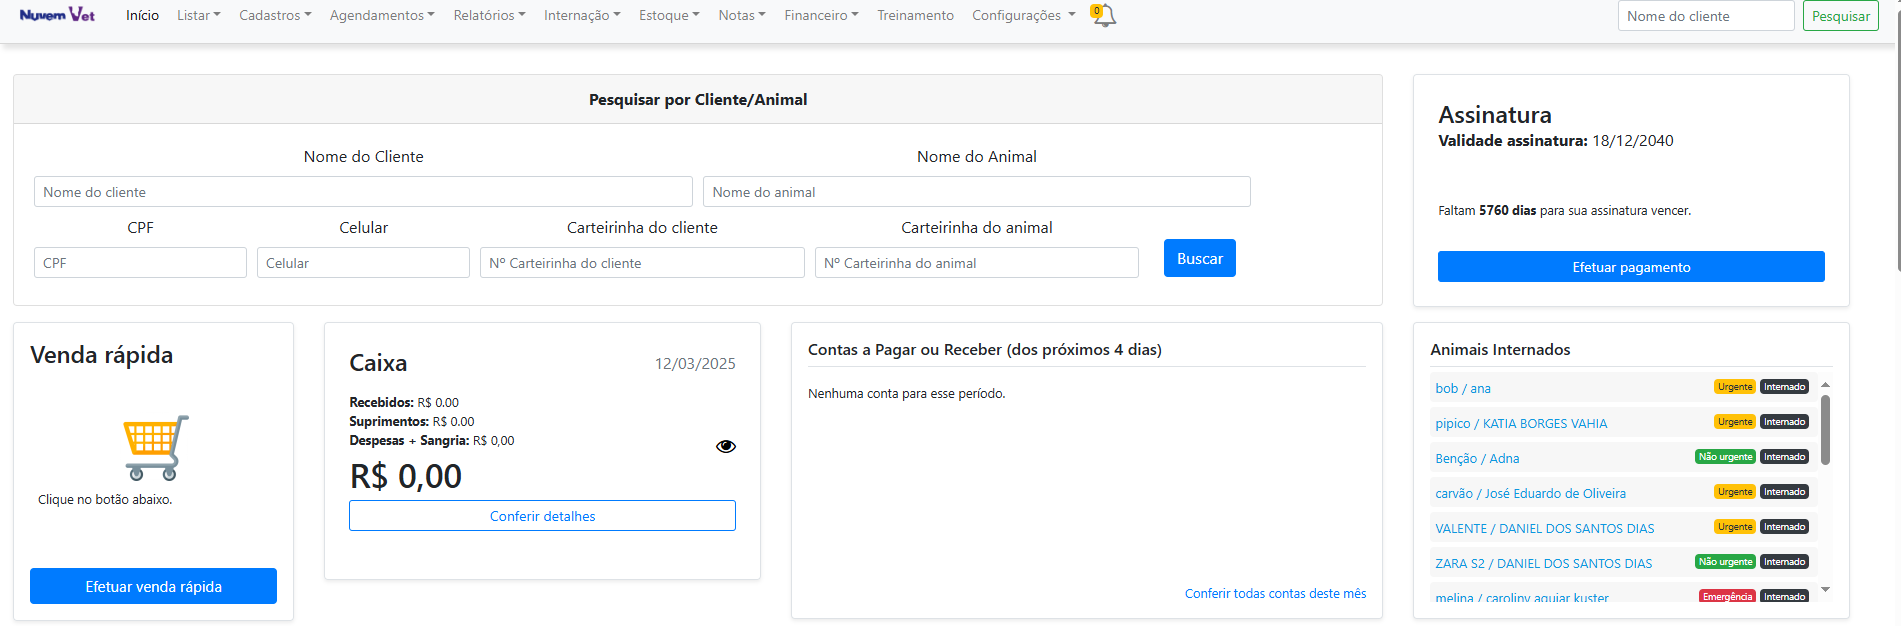This screenshot has height=626, width=1901.
Task: Click the Emergência badge in animals list
Action: (x=1726, y=596)
